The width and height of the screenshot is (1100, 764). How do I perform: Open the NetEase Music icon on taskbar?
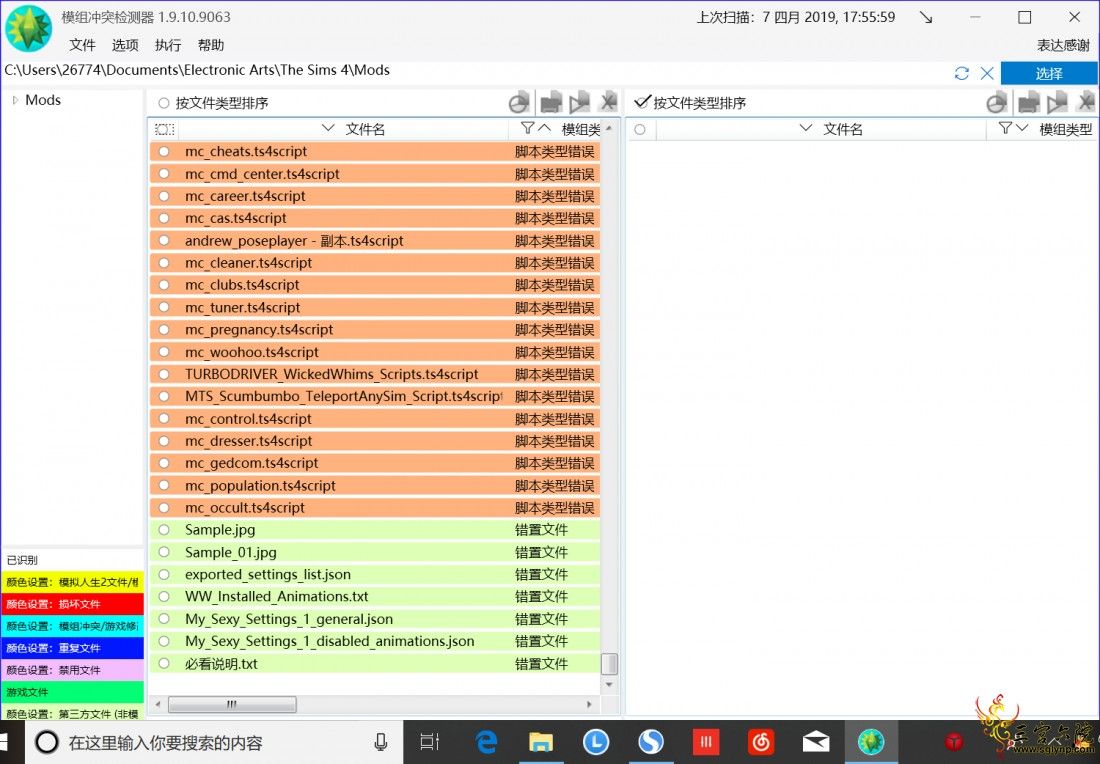pos(760,742)
